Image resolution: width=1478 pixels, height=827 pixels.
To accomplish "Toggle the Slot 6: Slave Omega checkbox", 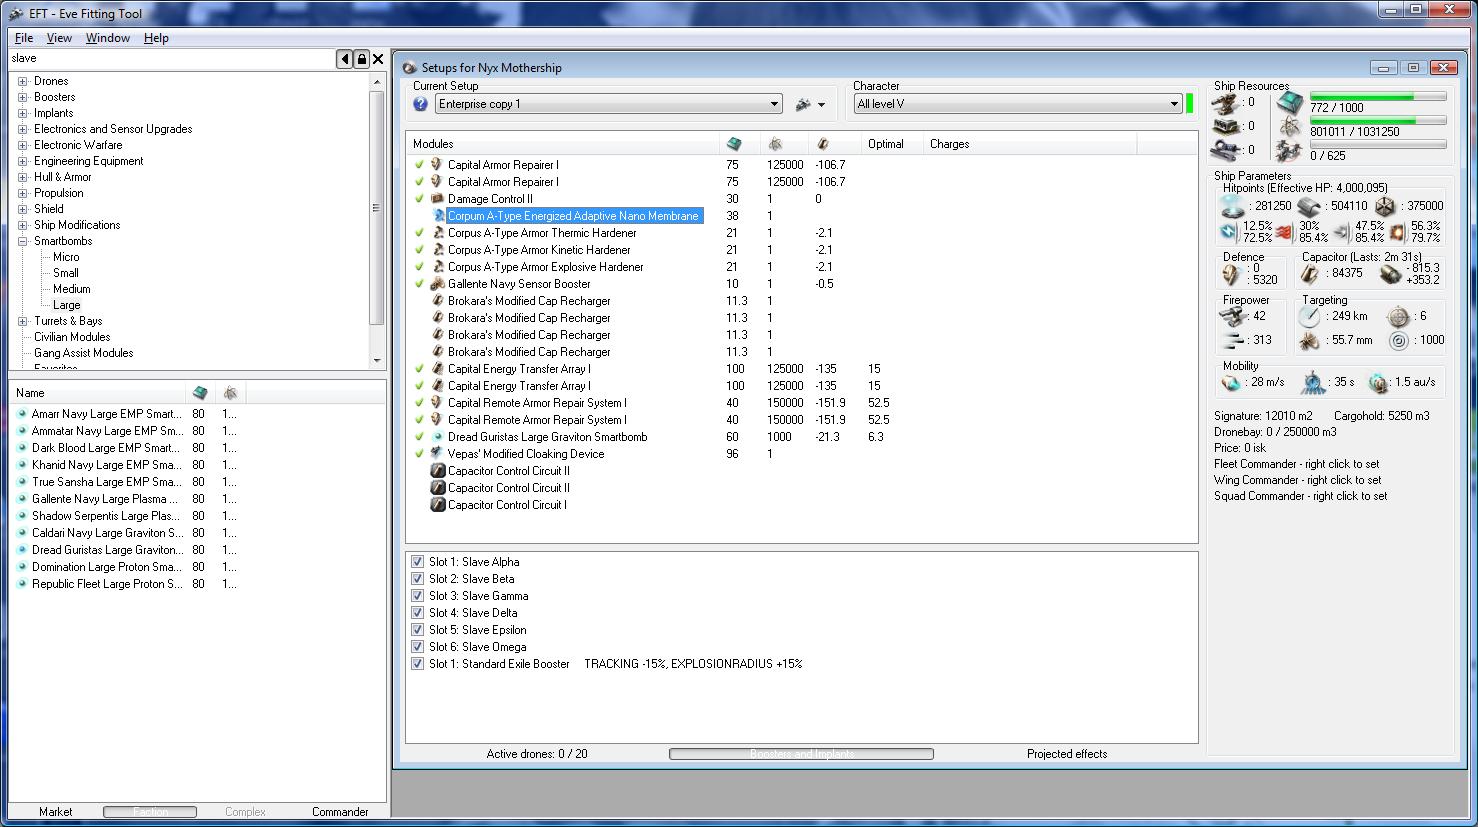I will pyautogui.click(x=417, y=647).
